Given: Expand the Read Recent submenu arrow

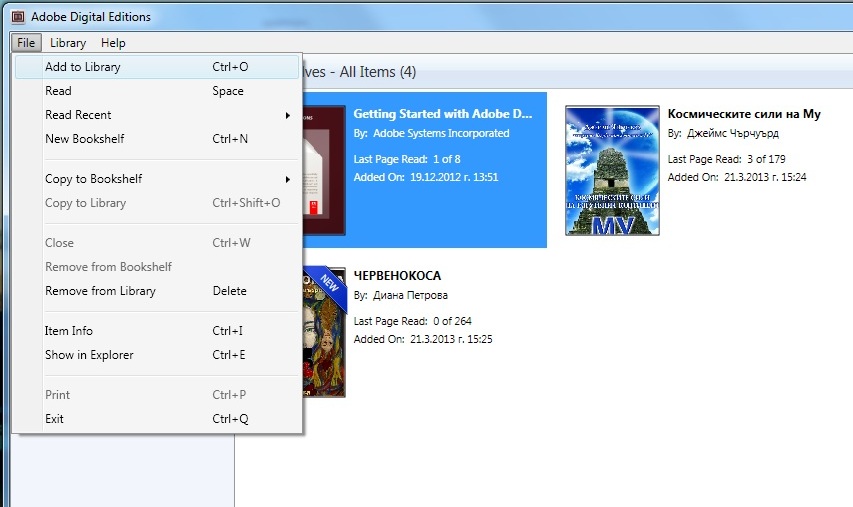Looking at the screenshot, I should (x=288, y=115).
